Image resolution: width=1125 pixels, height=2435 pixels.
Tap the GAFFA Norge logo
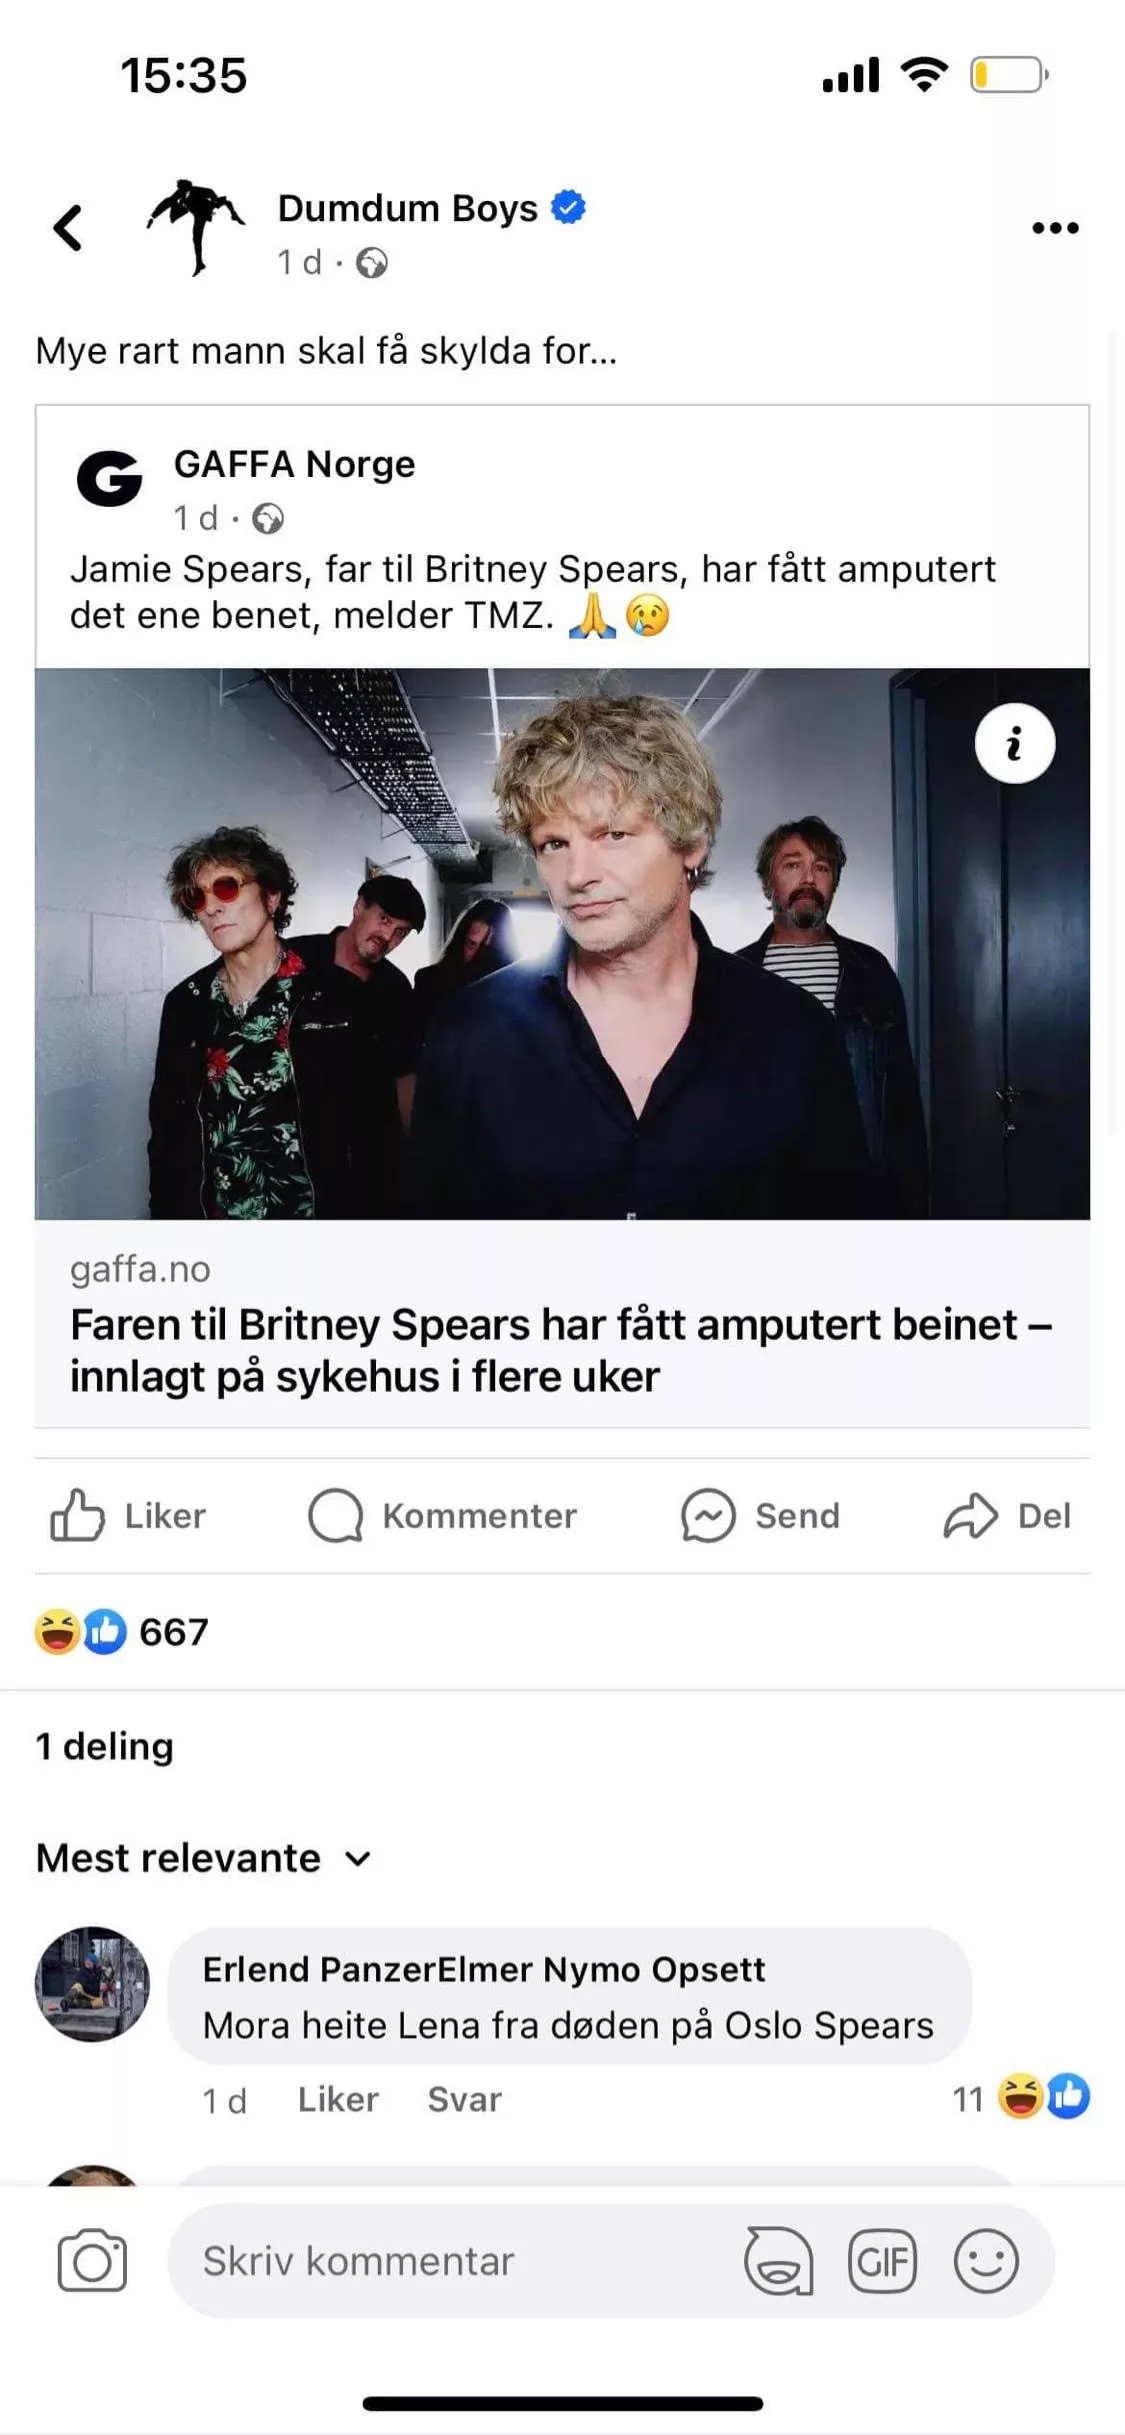pos(109,478)
